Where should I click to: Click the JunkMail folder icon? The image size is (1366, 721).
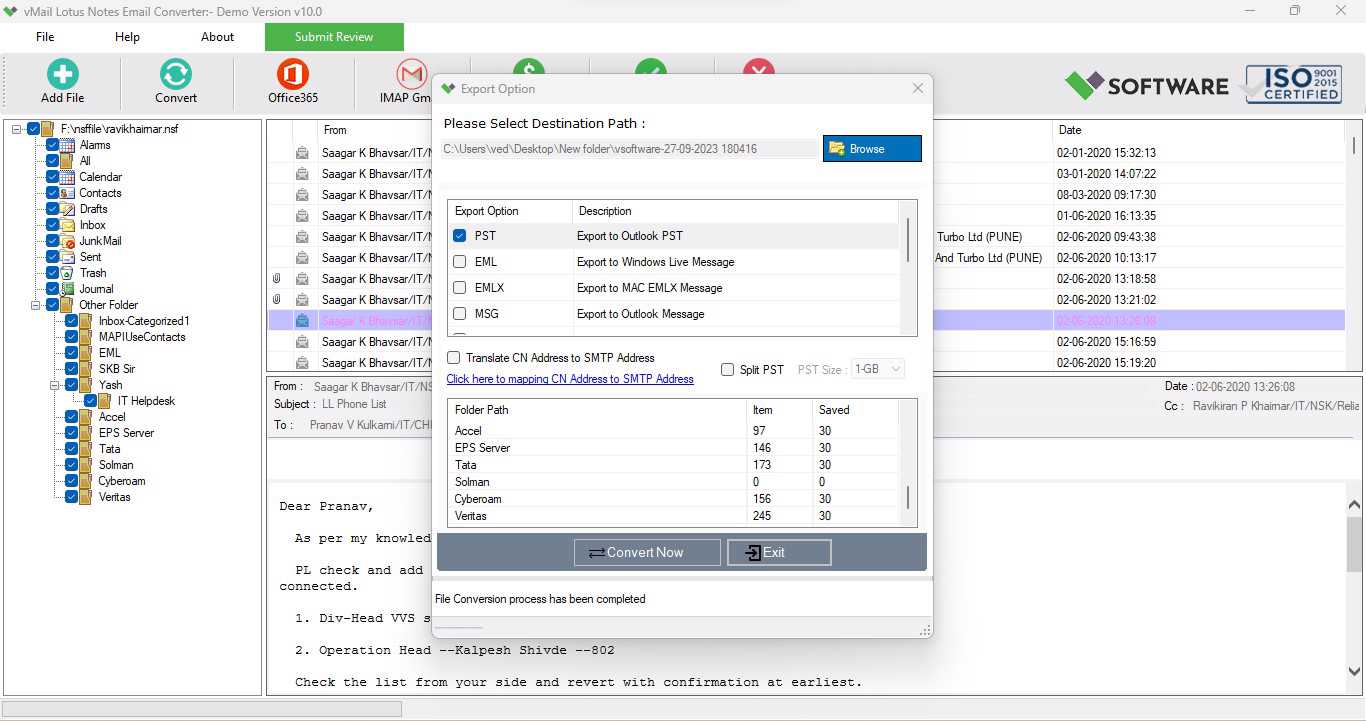67,241
